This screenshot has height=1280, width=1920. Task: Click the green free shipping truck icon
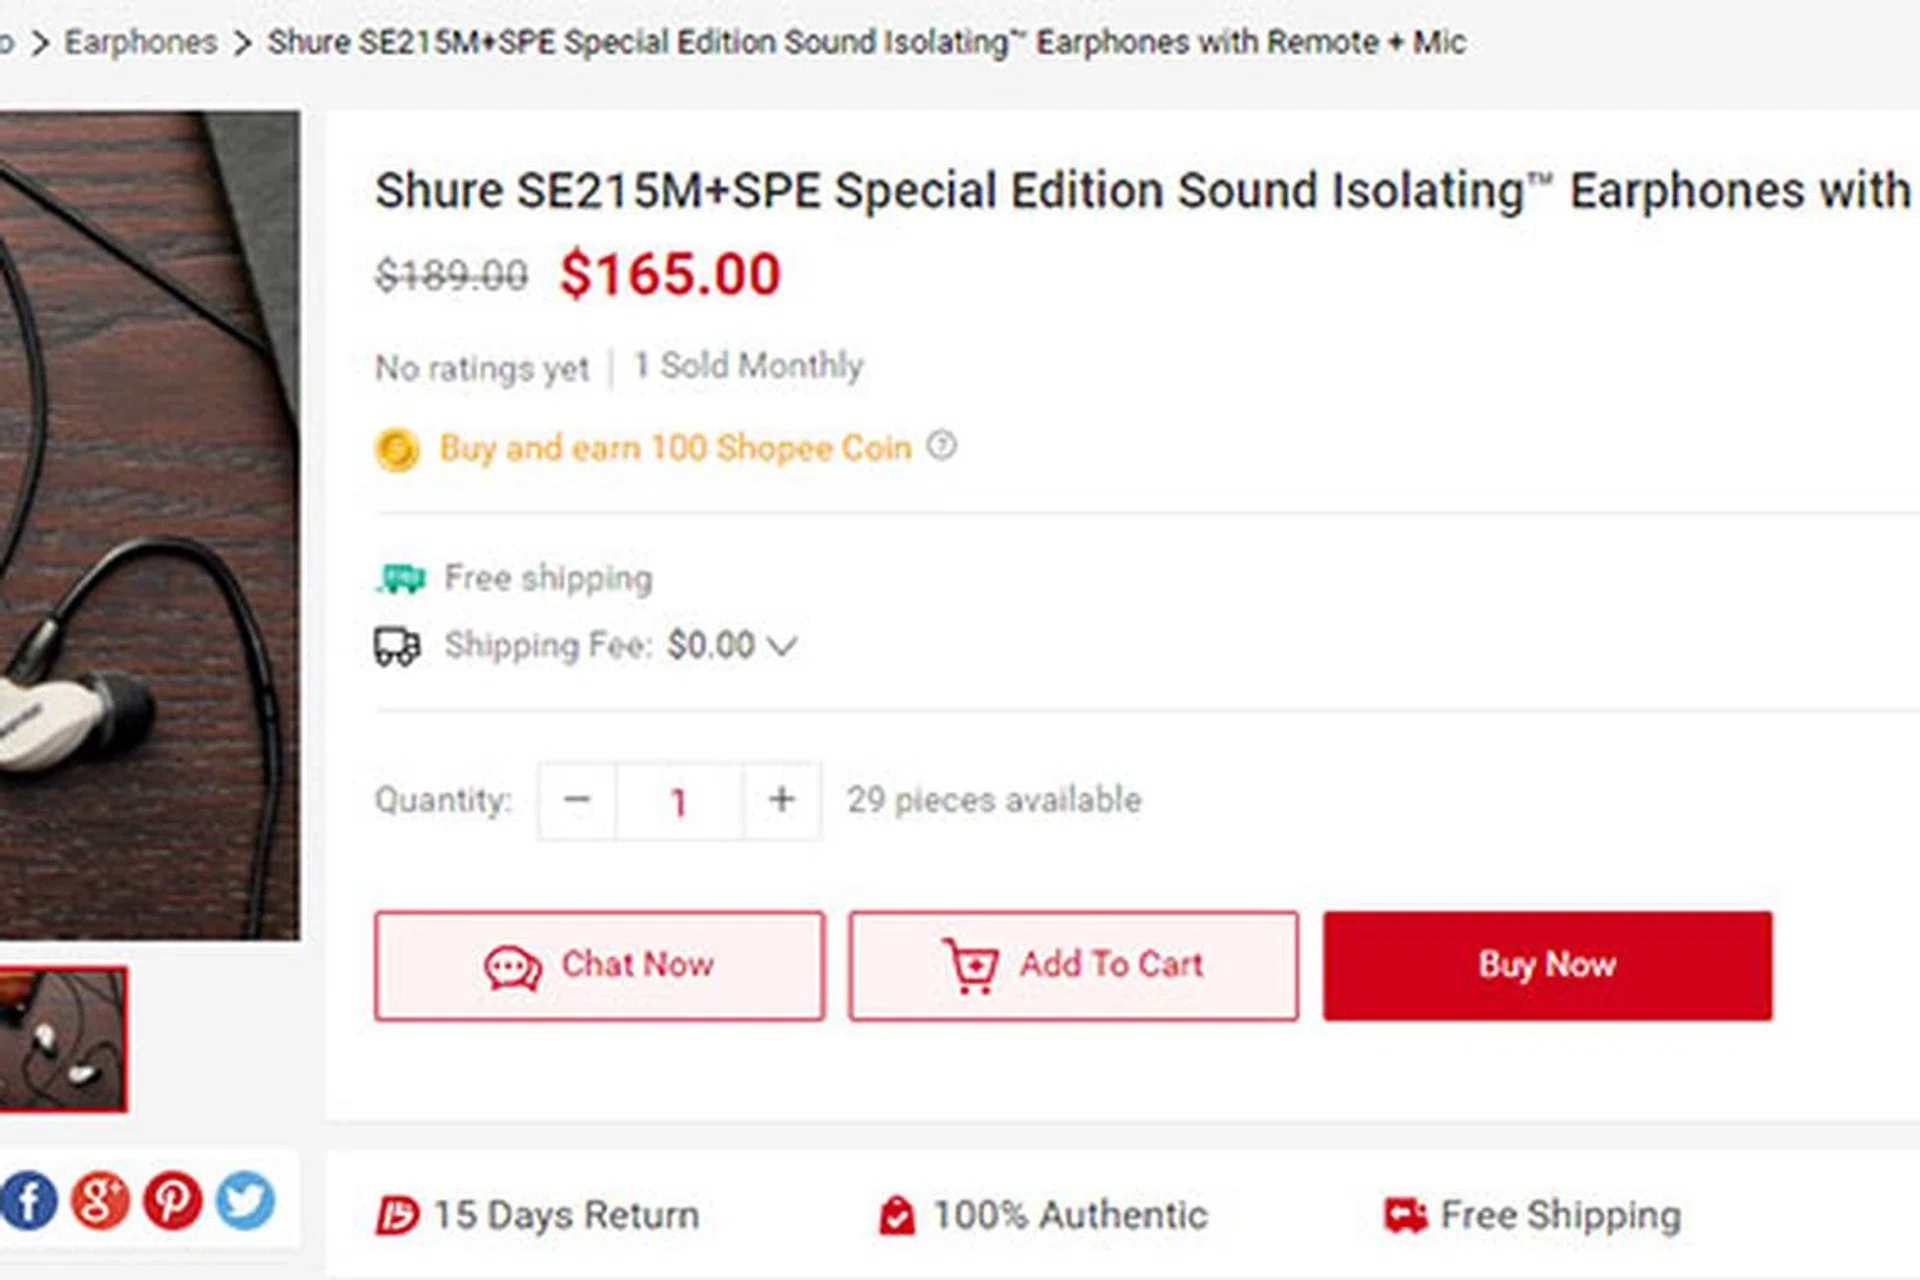[x=400, y=578]
